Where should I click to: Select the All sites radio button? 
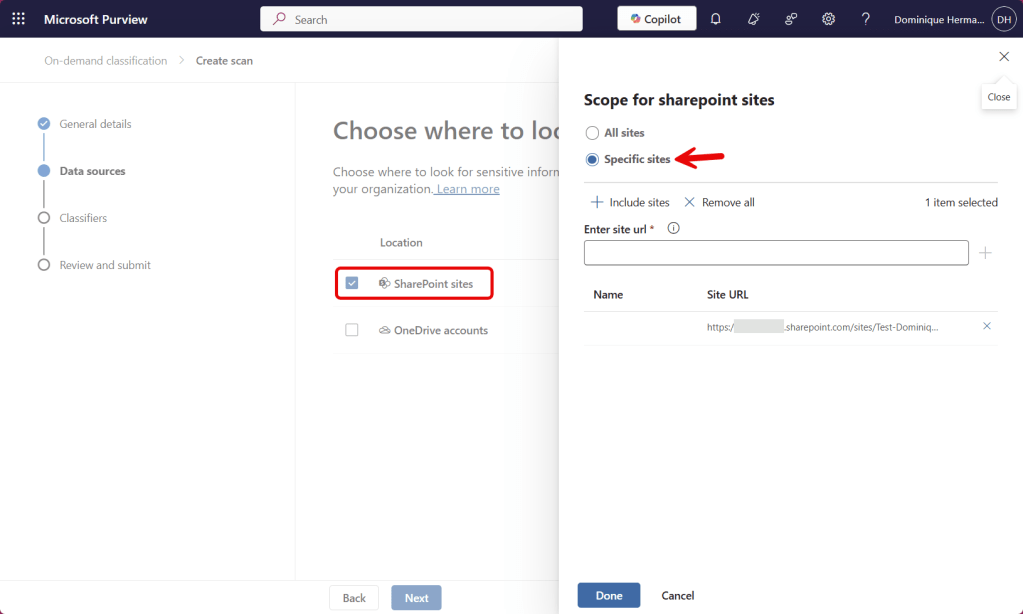[x=591, y=132]
